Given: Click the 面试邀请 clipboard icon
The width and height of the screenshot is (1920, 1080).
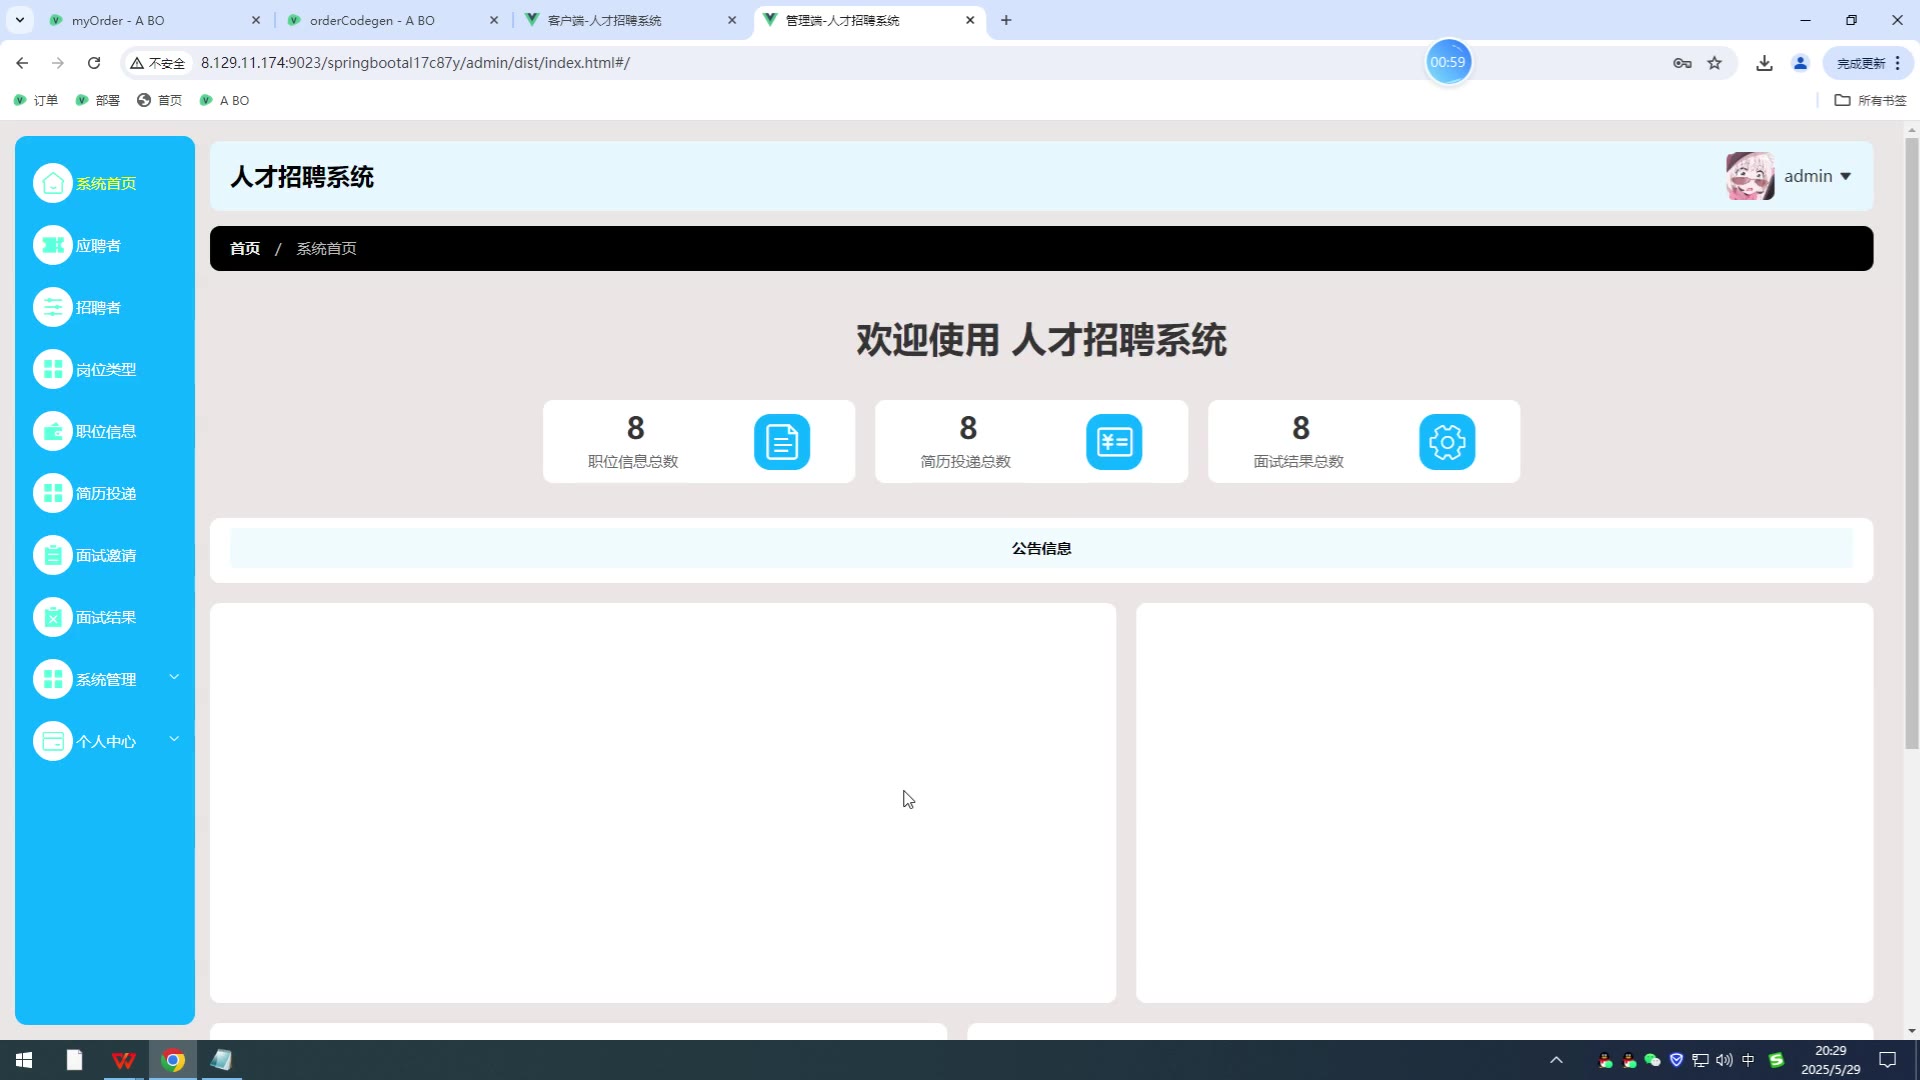Looking at the screenshot, I should [x=53, y=555].
